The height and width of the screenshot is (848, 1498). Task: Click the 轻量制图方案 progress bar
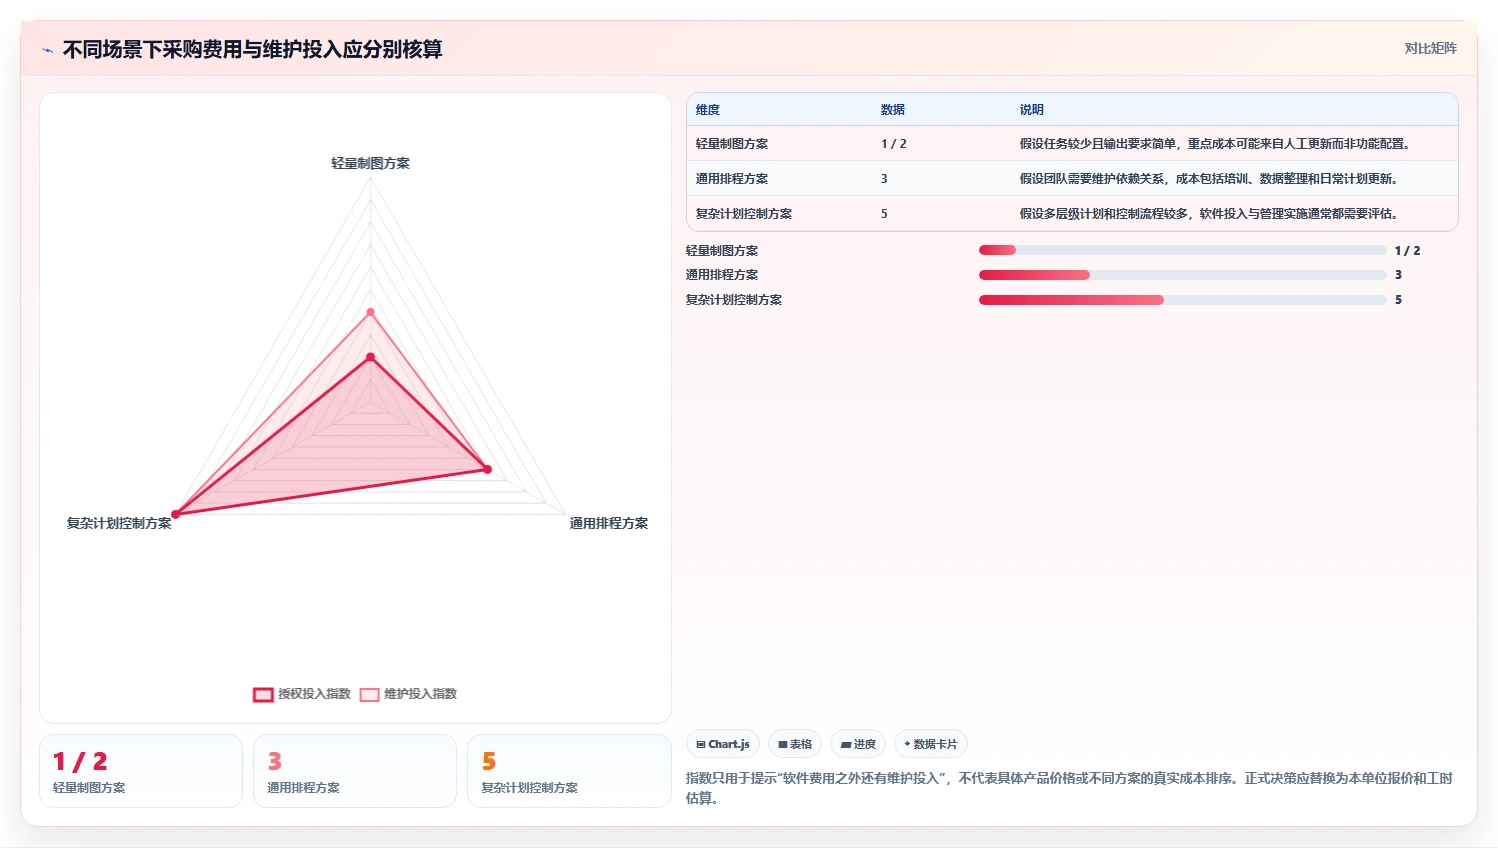(1182, 250)
